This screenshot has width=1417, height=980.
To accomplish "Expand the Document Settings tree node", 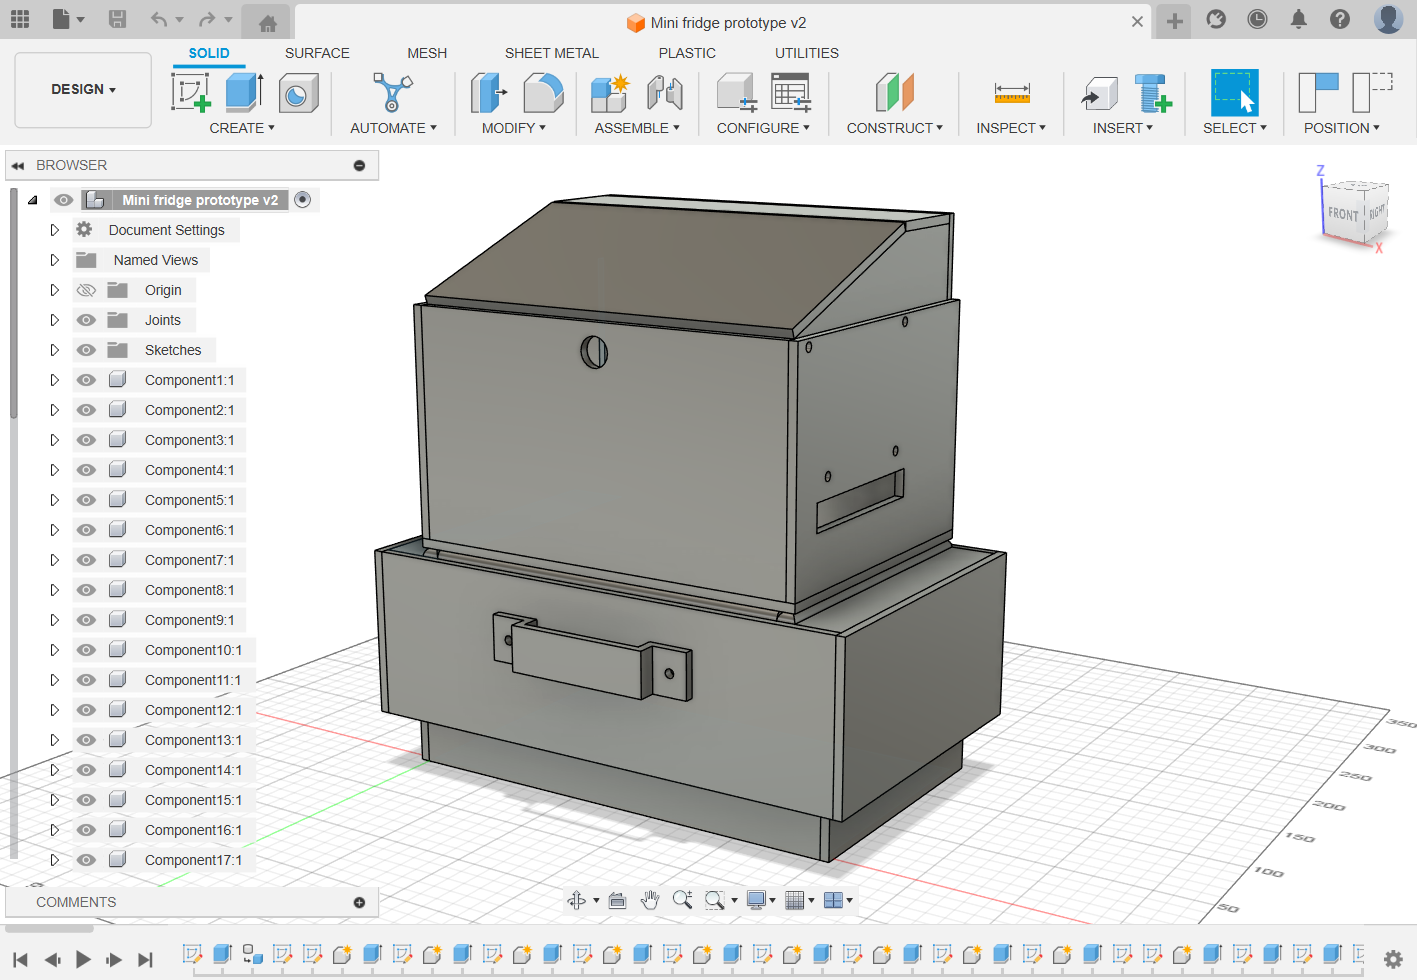I will [54, 229].
